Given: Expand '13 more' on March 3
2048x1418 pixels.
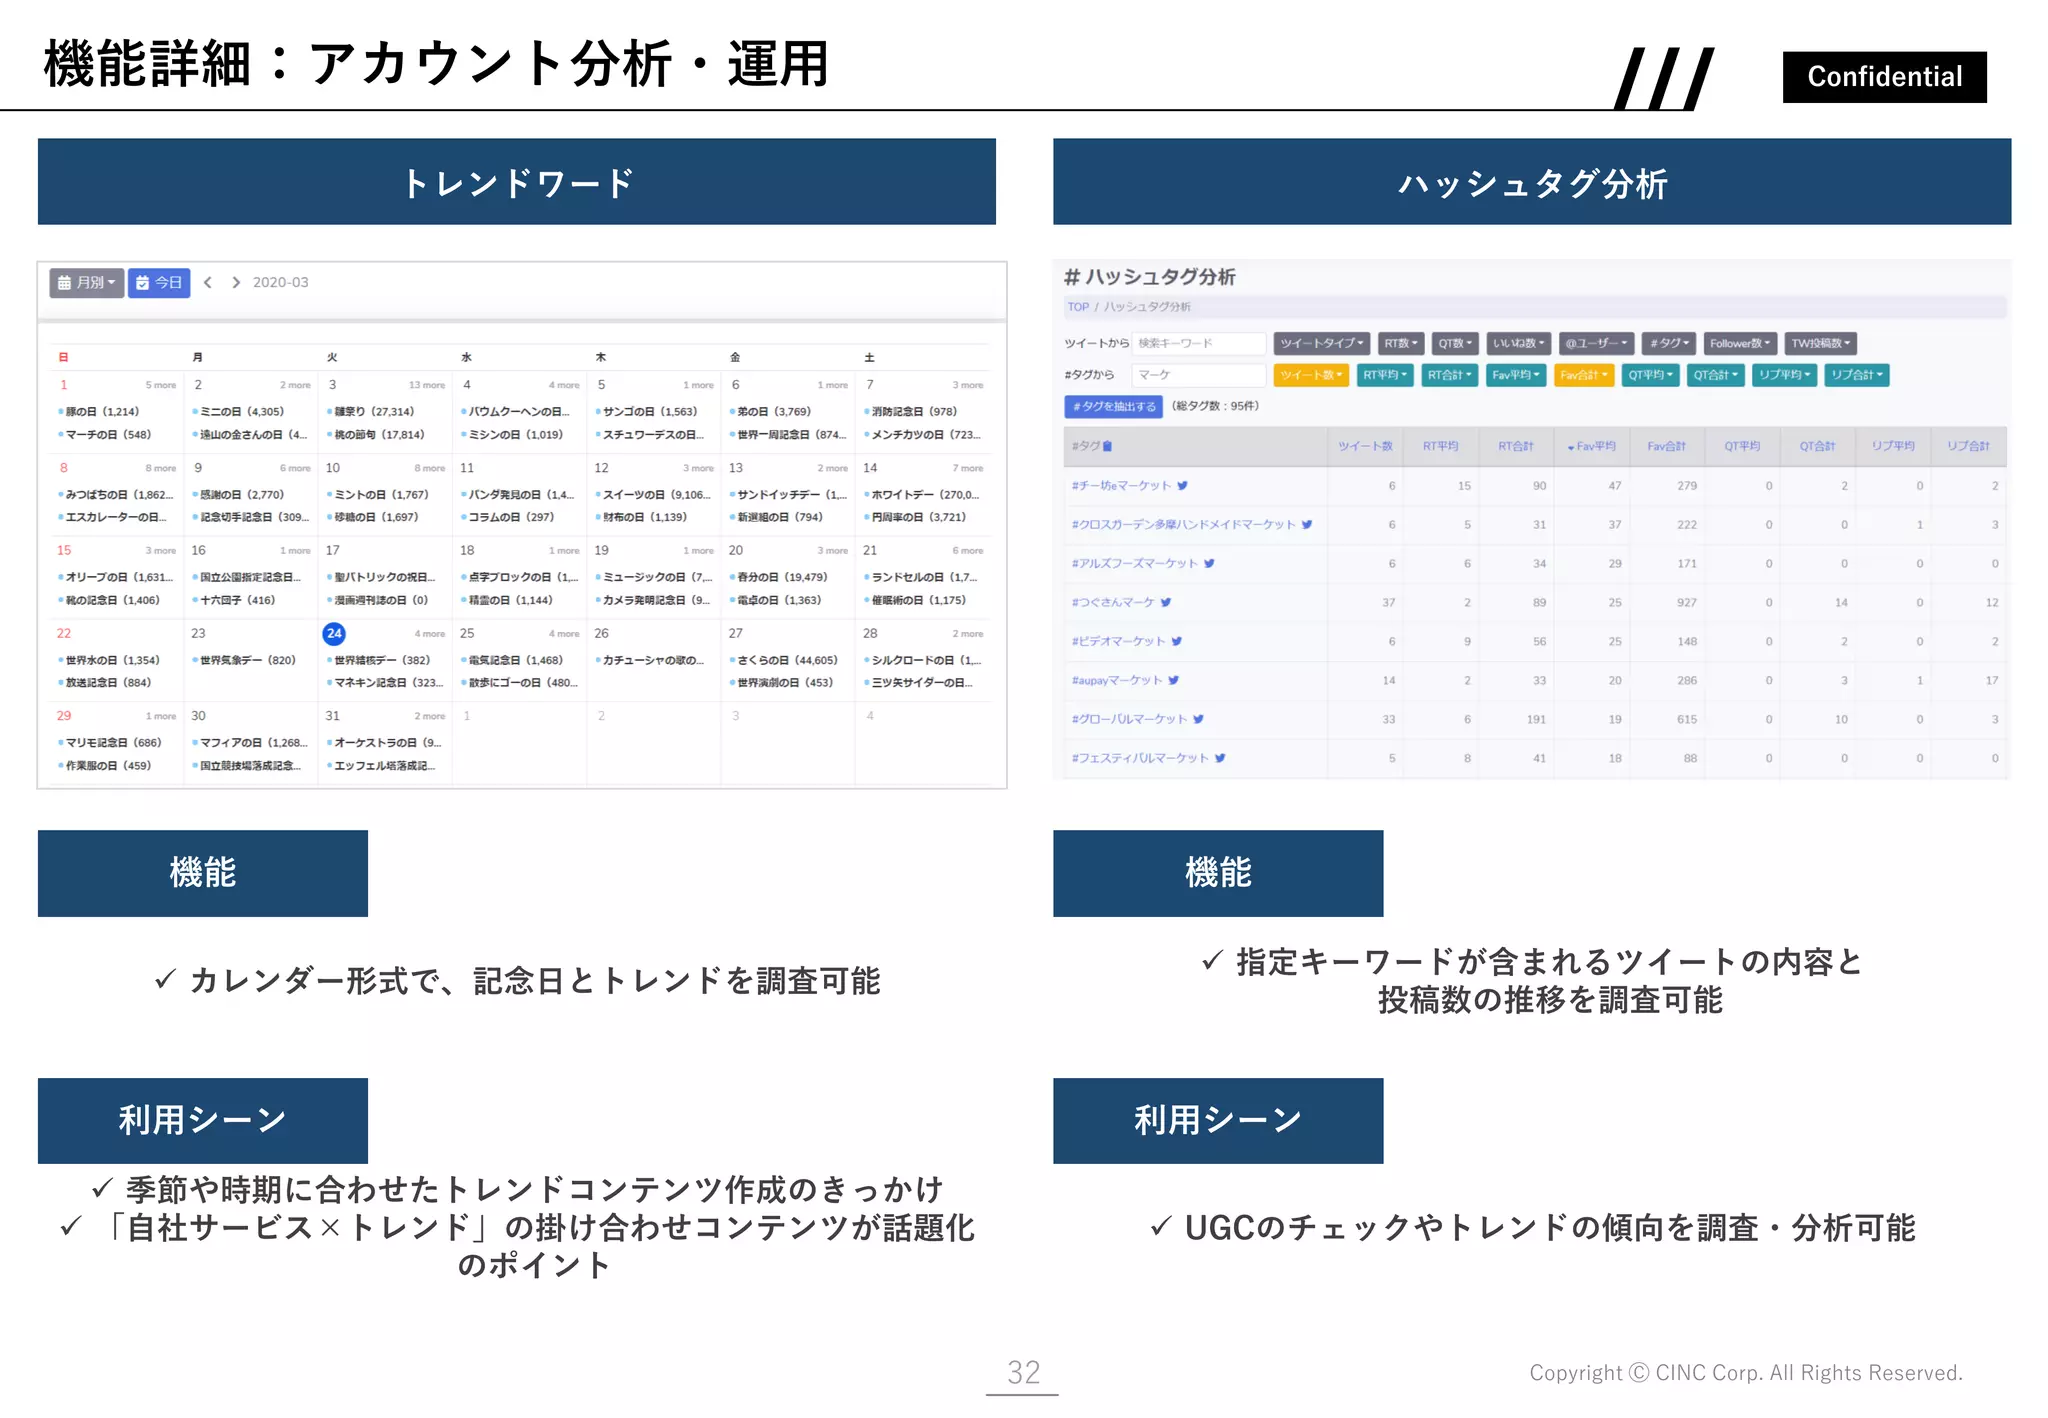Looking at the screenshot, I should coord(427,385).
